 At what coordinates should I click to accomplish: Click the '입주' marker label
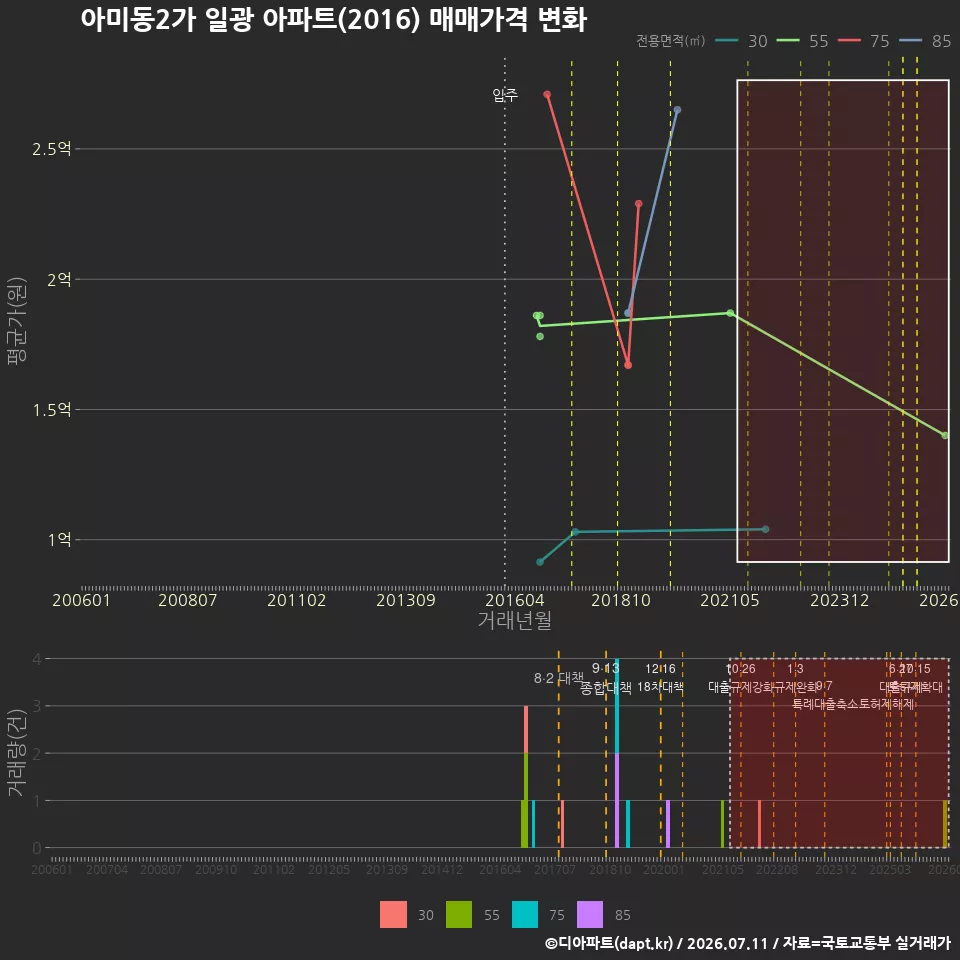pos(505,95)
